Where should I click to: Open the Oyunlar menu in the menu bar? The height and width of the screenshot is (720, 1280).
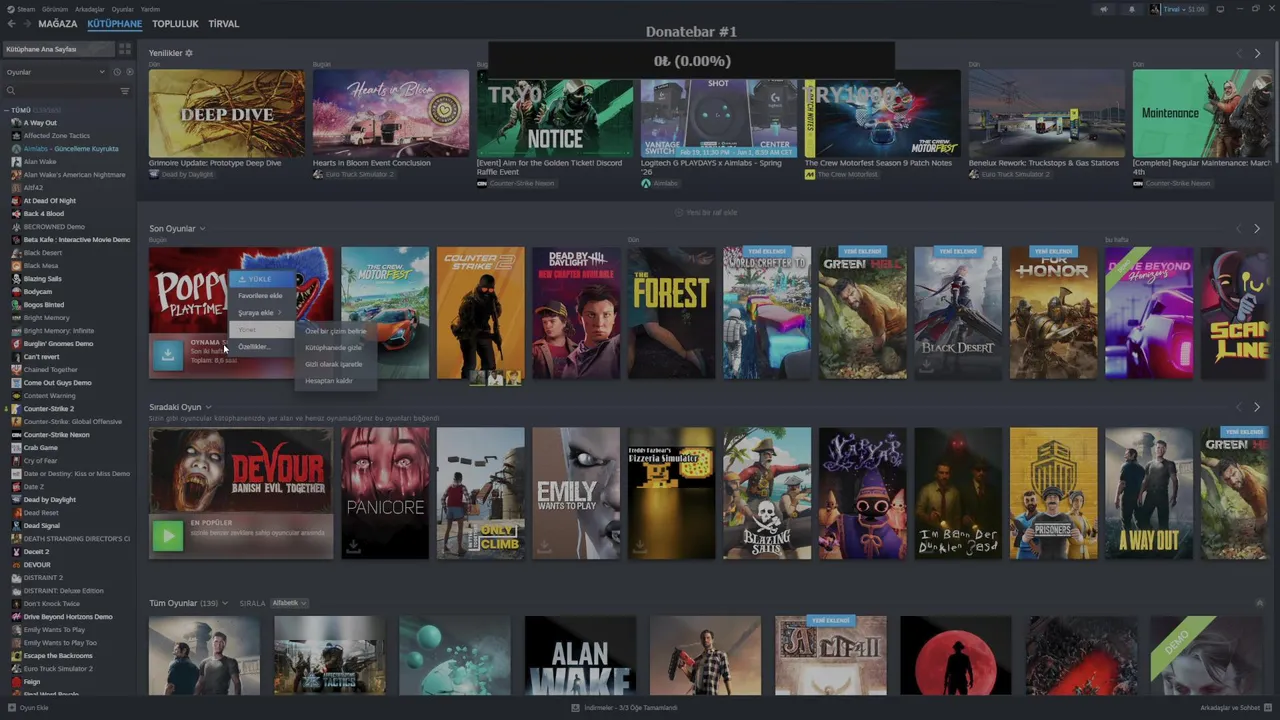122,9
